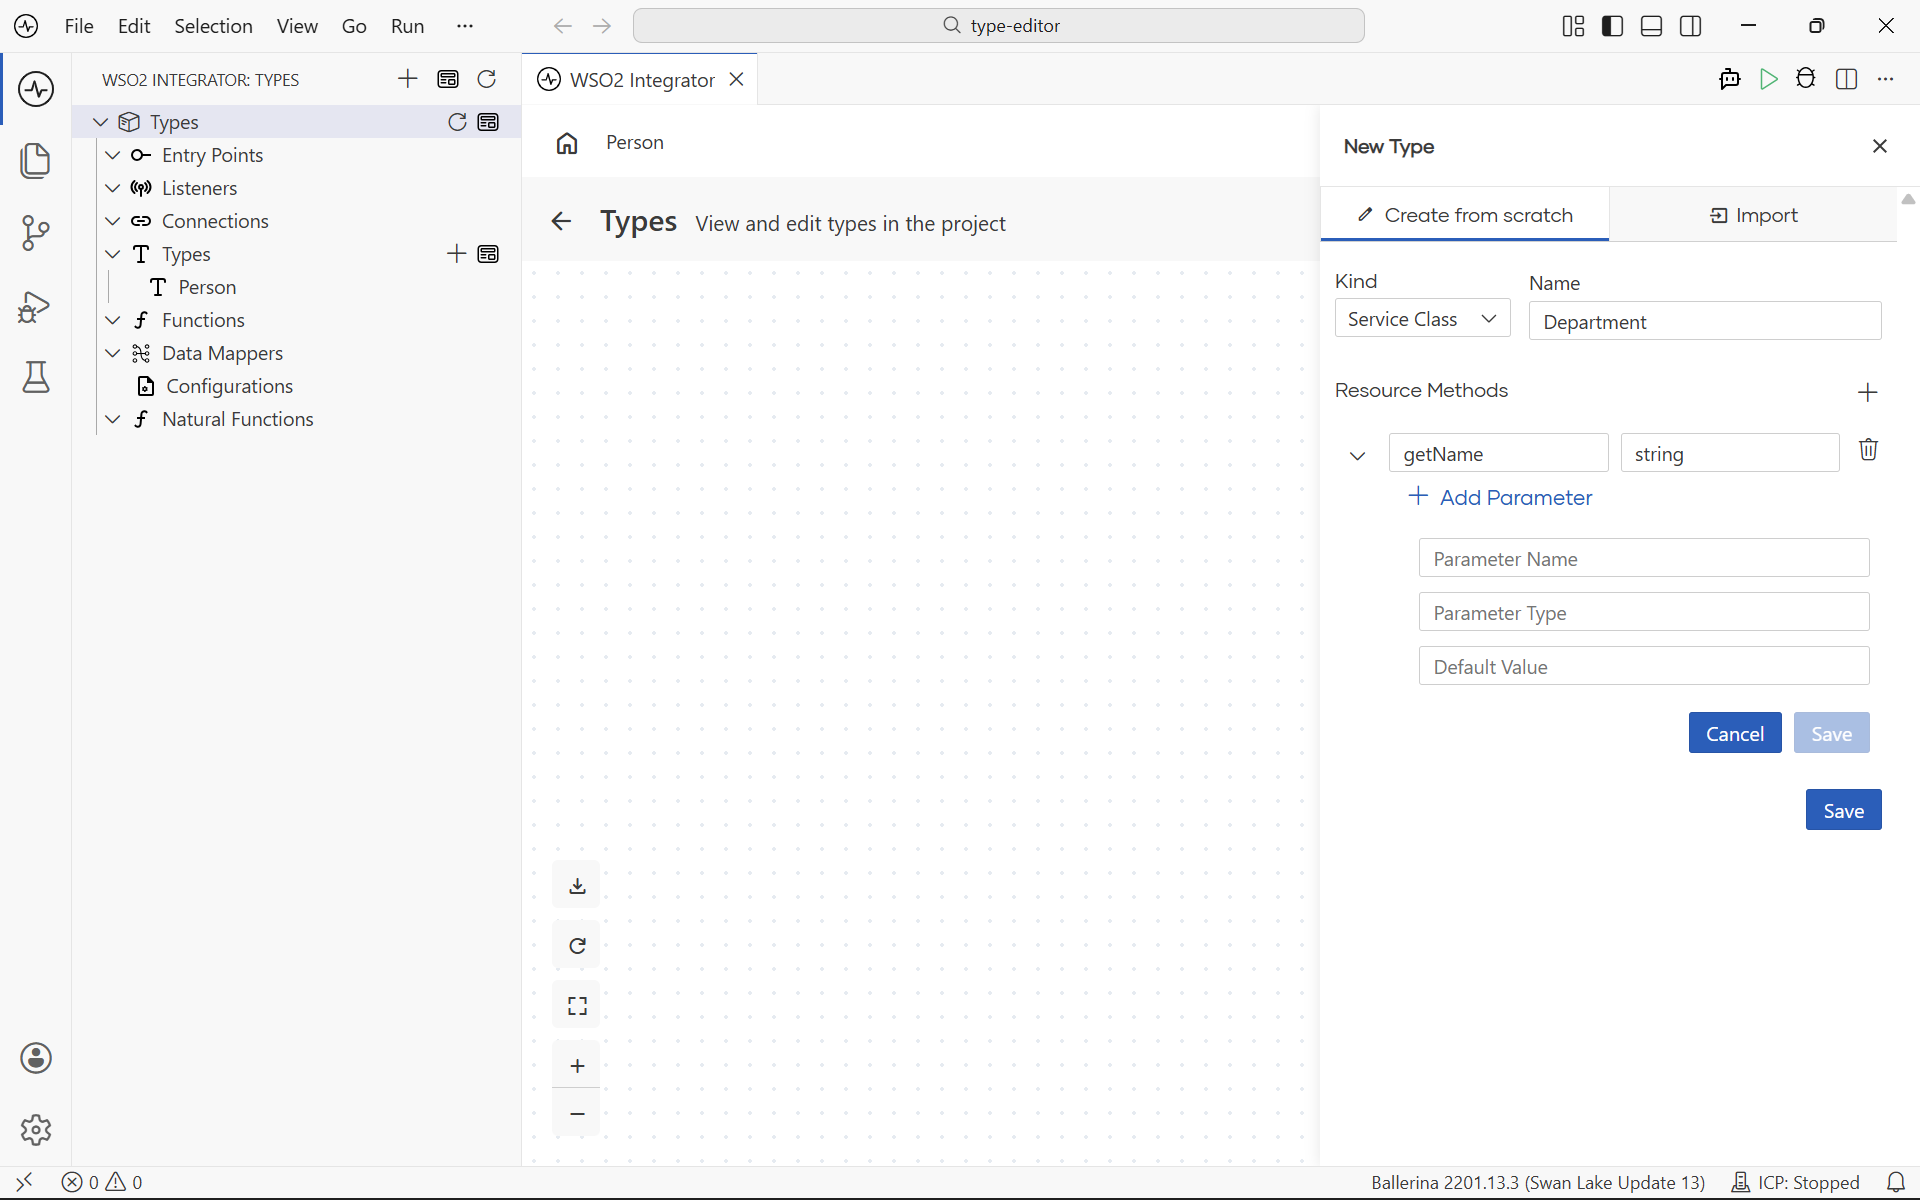Open the WSO2 Integrator activity bar view
This screenshot has width=1920, height=1200.
(36, 89)
